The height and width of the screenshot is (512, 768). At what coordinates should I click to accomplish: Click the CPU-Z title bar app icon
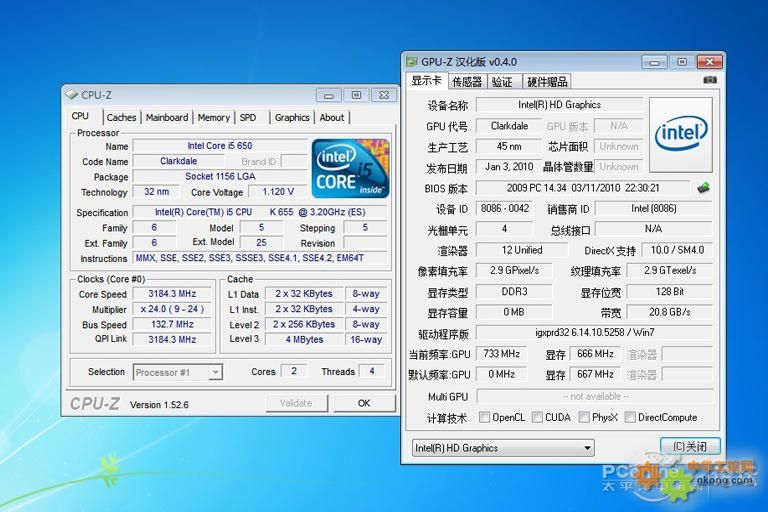tap(72, 95)
